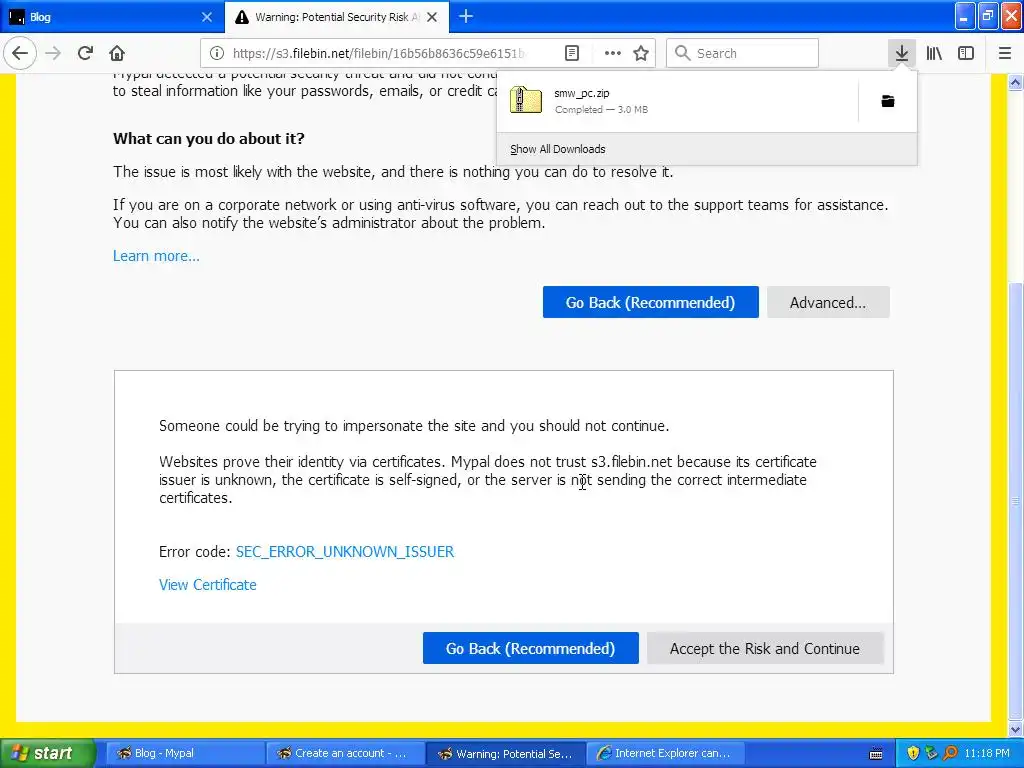The height and width of the screenshot is (768, 1024).
Task: Toggle reader view icon
Action: coord(571,54)
